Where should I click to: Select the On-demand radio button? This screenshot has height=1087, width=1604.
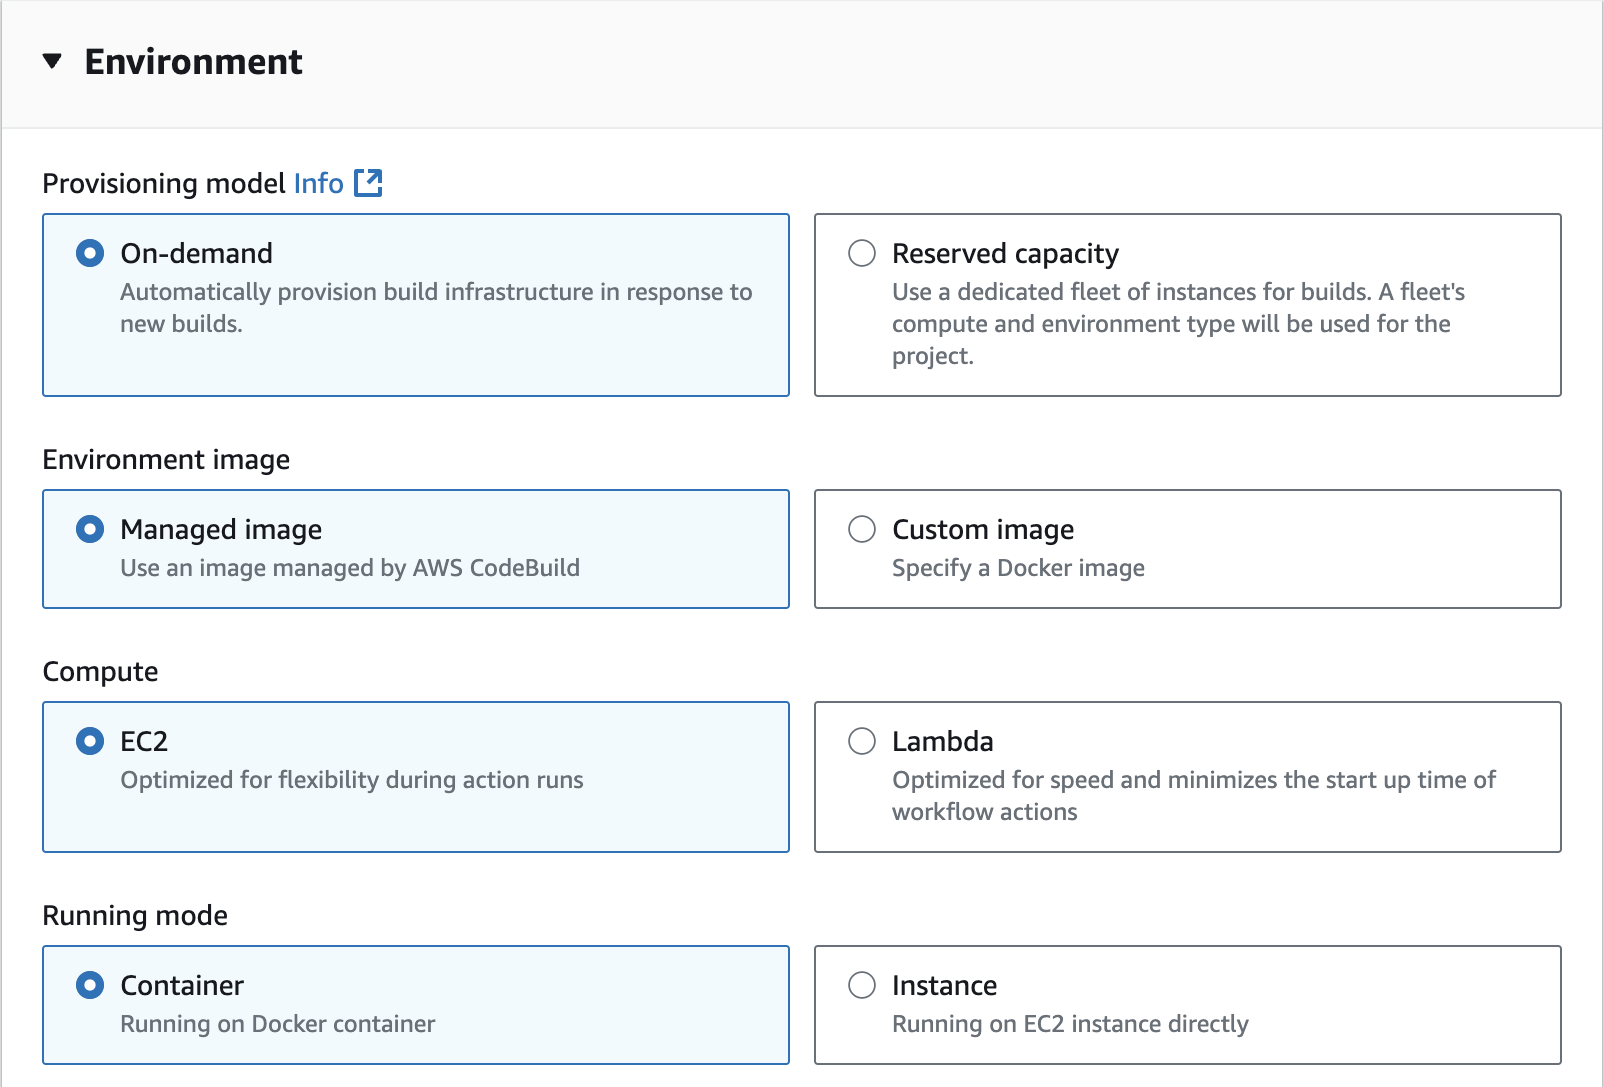pos(90,253)
